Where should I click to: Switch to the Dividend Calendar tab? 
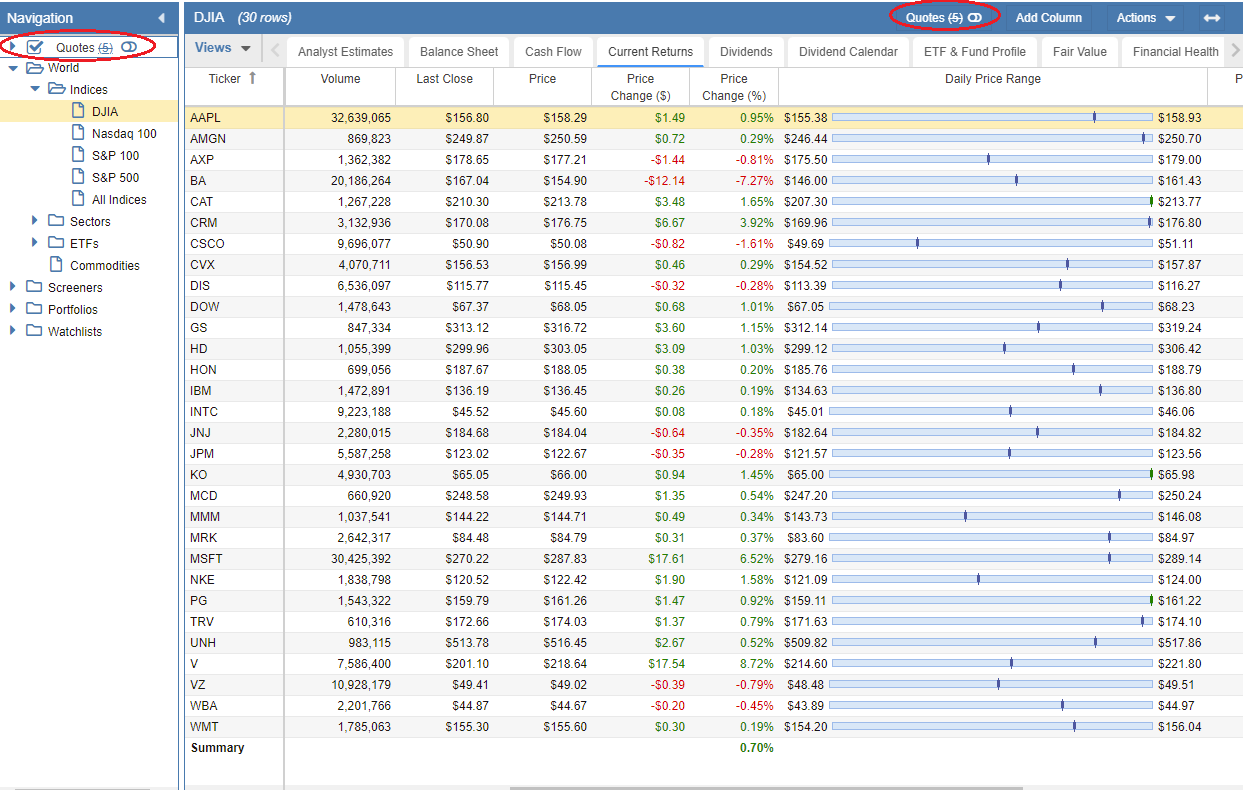coord(848,52)
